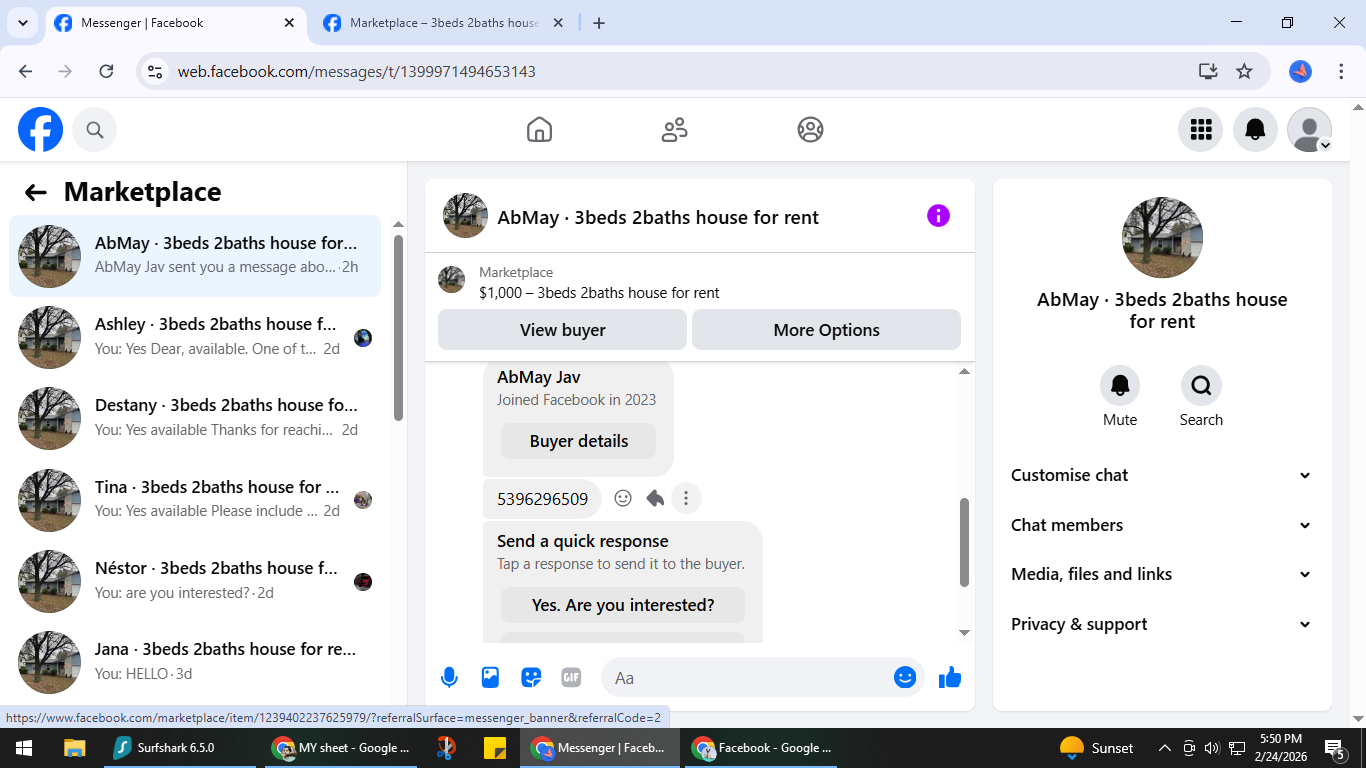1366x768 pixels.
Task: Reply to the 5396296509 message
Action: pyautogui.click(x=654, y=498)
